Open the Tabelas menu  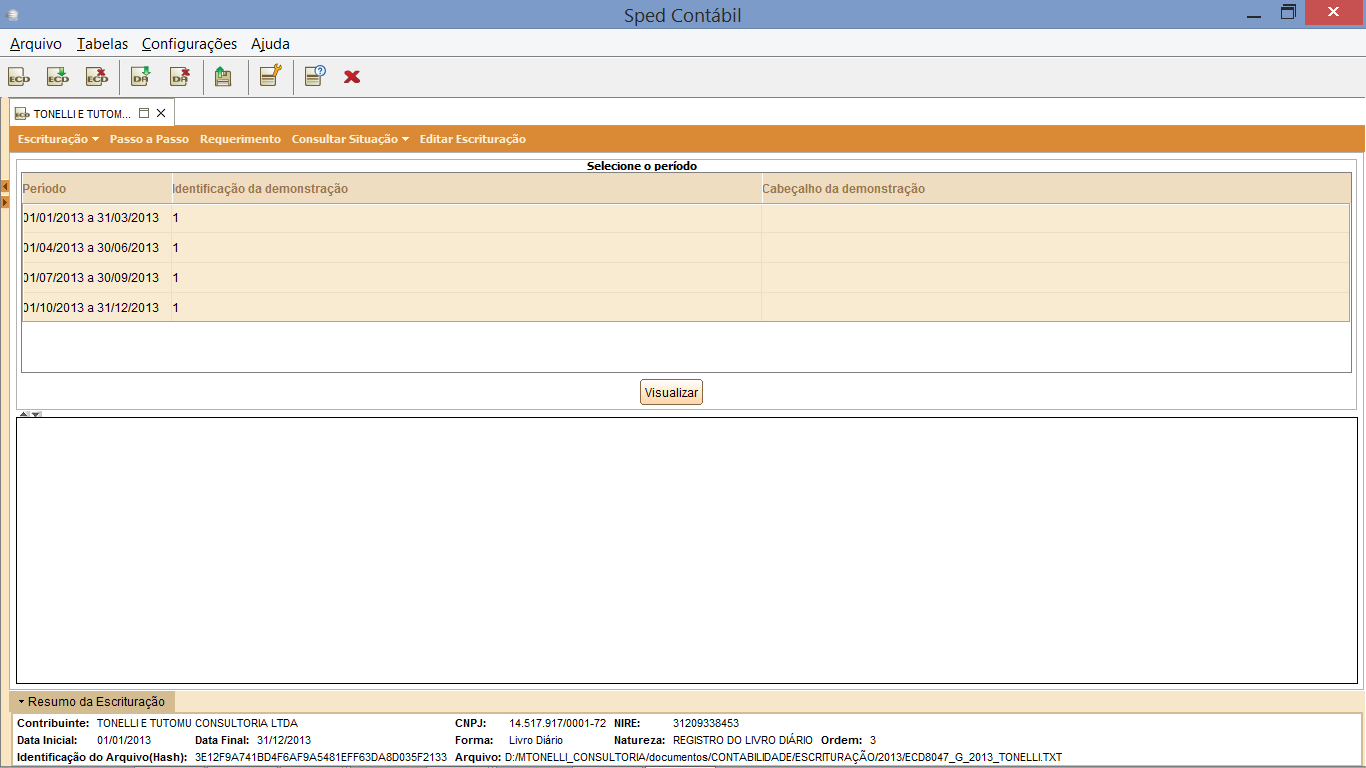102,44
